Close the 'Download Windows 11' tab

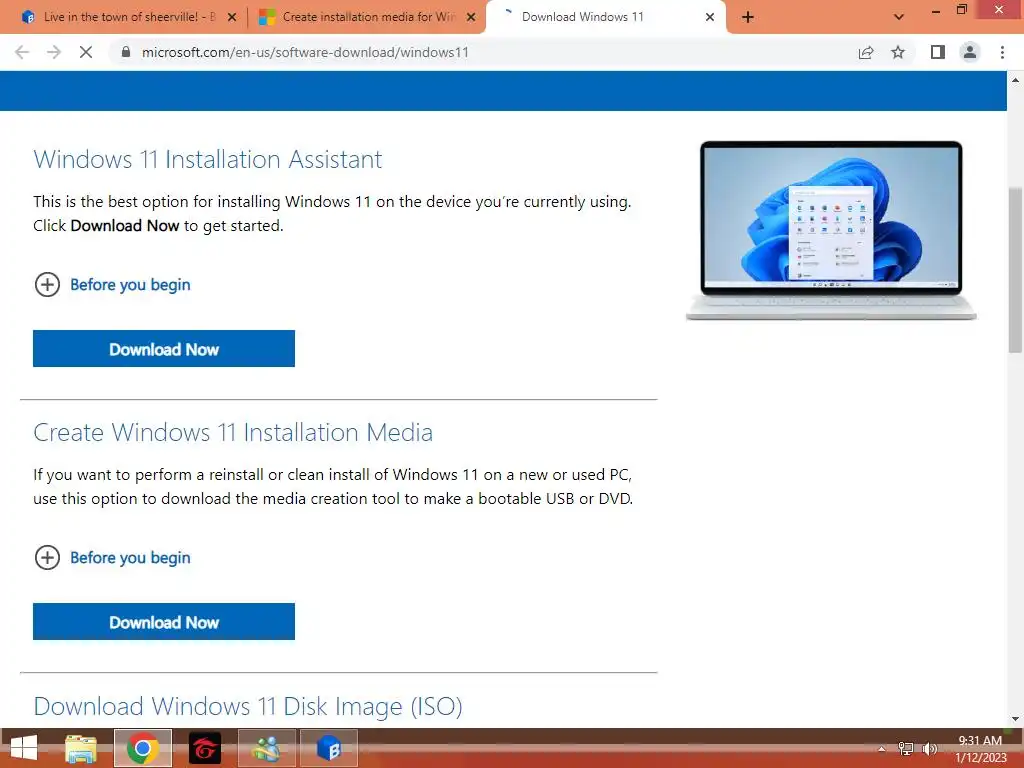[x=710, y=18]
